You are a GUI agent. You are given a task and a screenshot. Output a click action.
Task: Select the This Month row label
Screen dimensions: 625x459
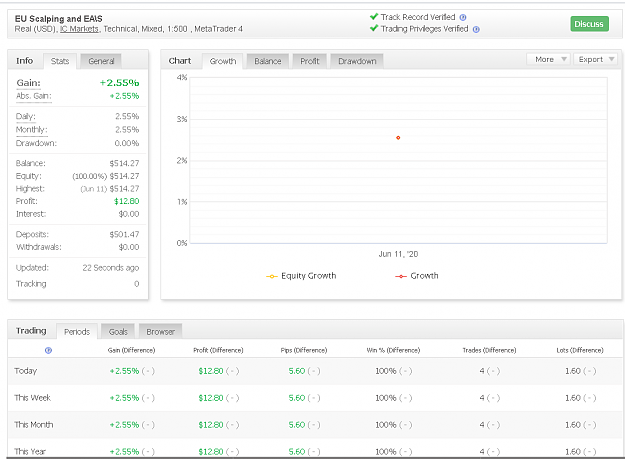point(33,425)
